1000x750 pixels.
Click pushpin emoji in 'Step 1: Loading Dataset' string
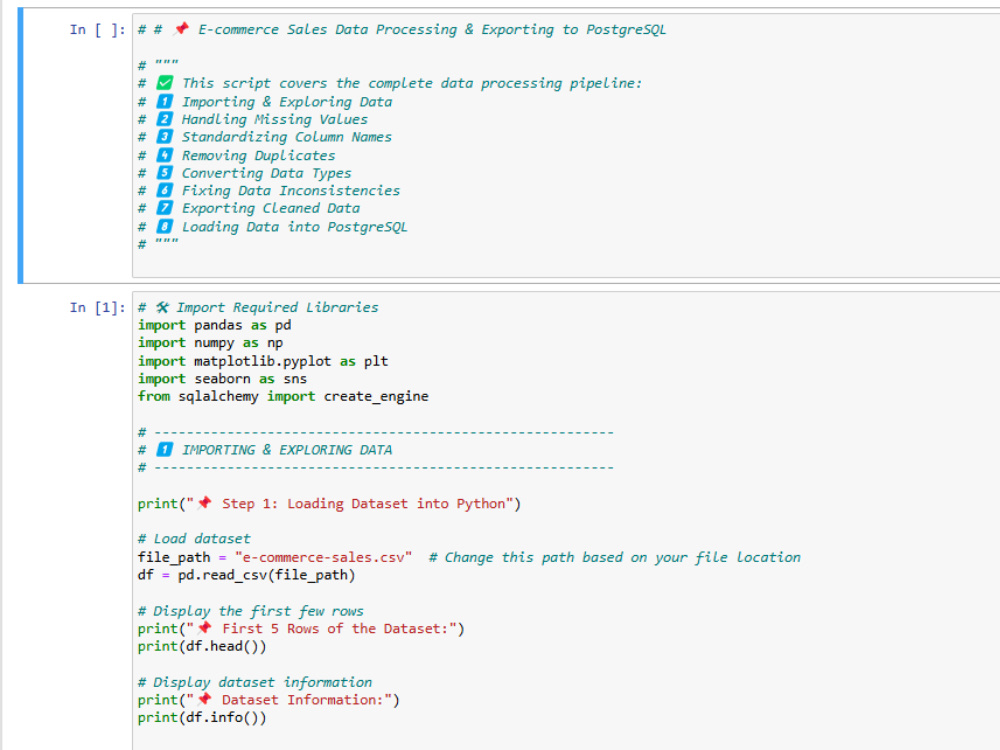click(x=205, y=503)
